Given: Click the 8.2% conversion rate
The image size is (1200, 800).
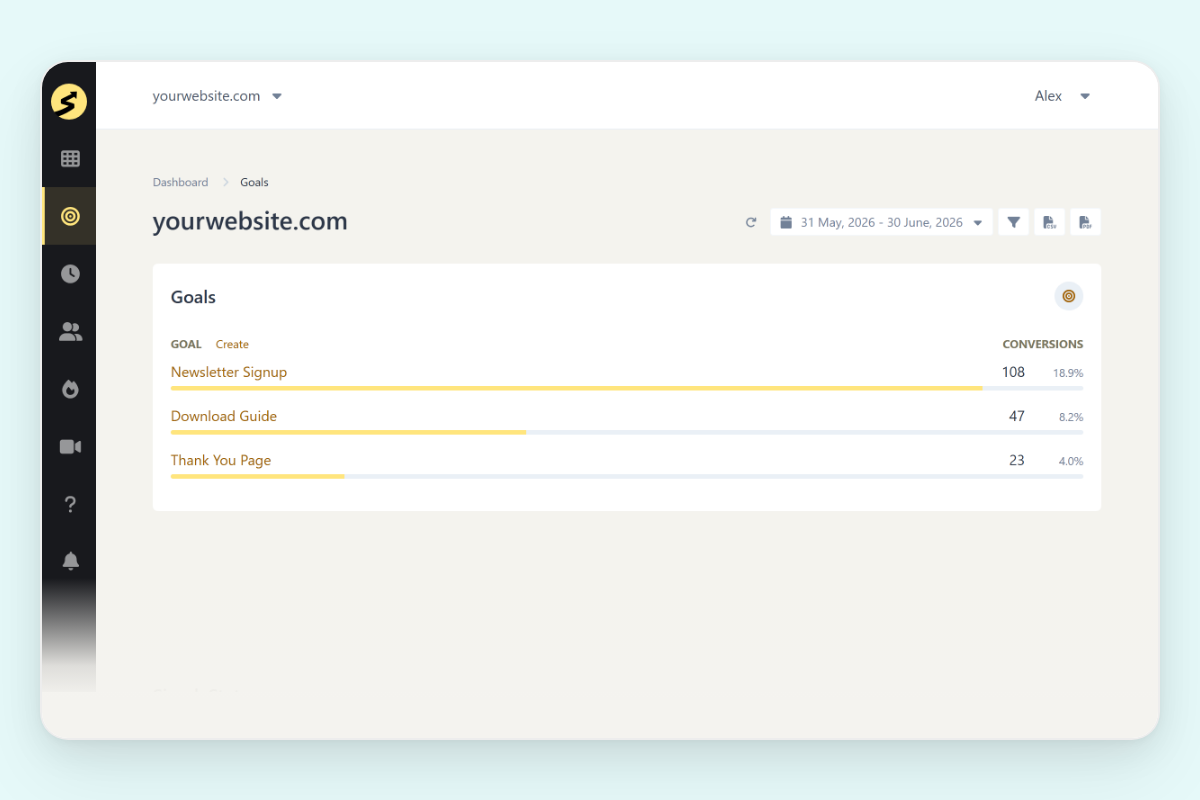Looking at the screenshot, I should pyautogui.click(x=1071, y=417).
